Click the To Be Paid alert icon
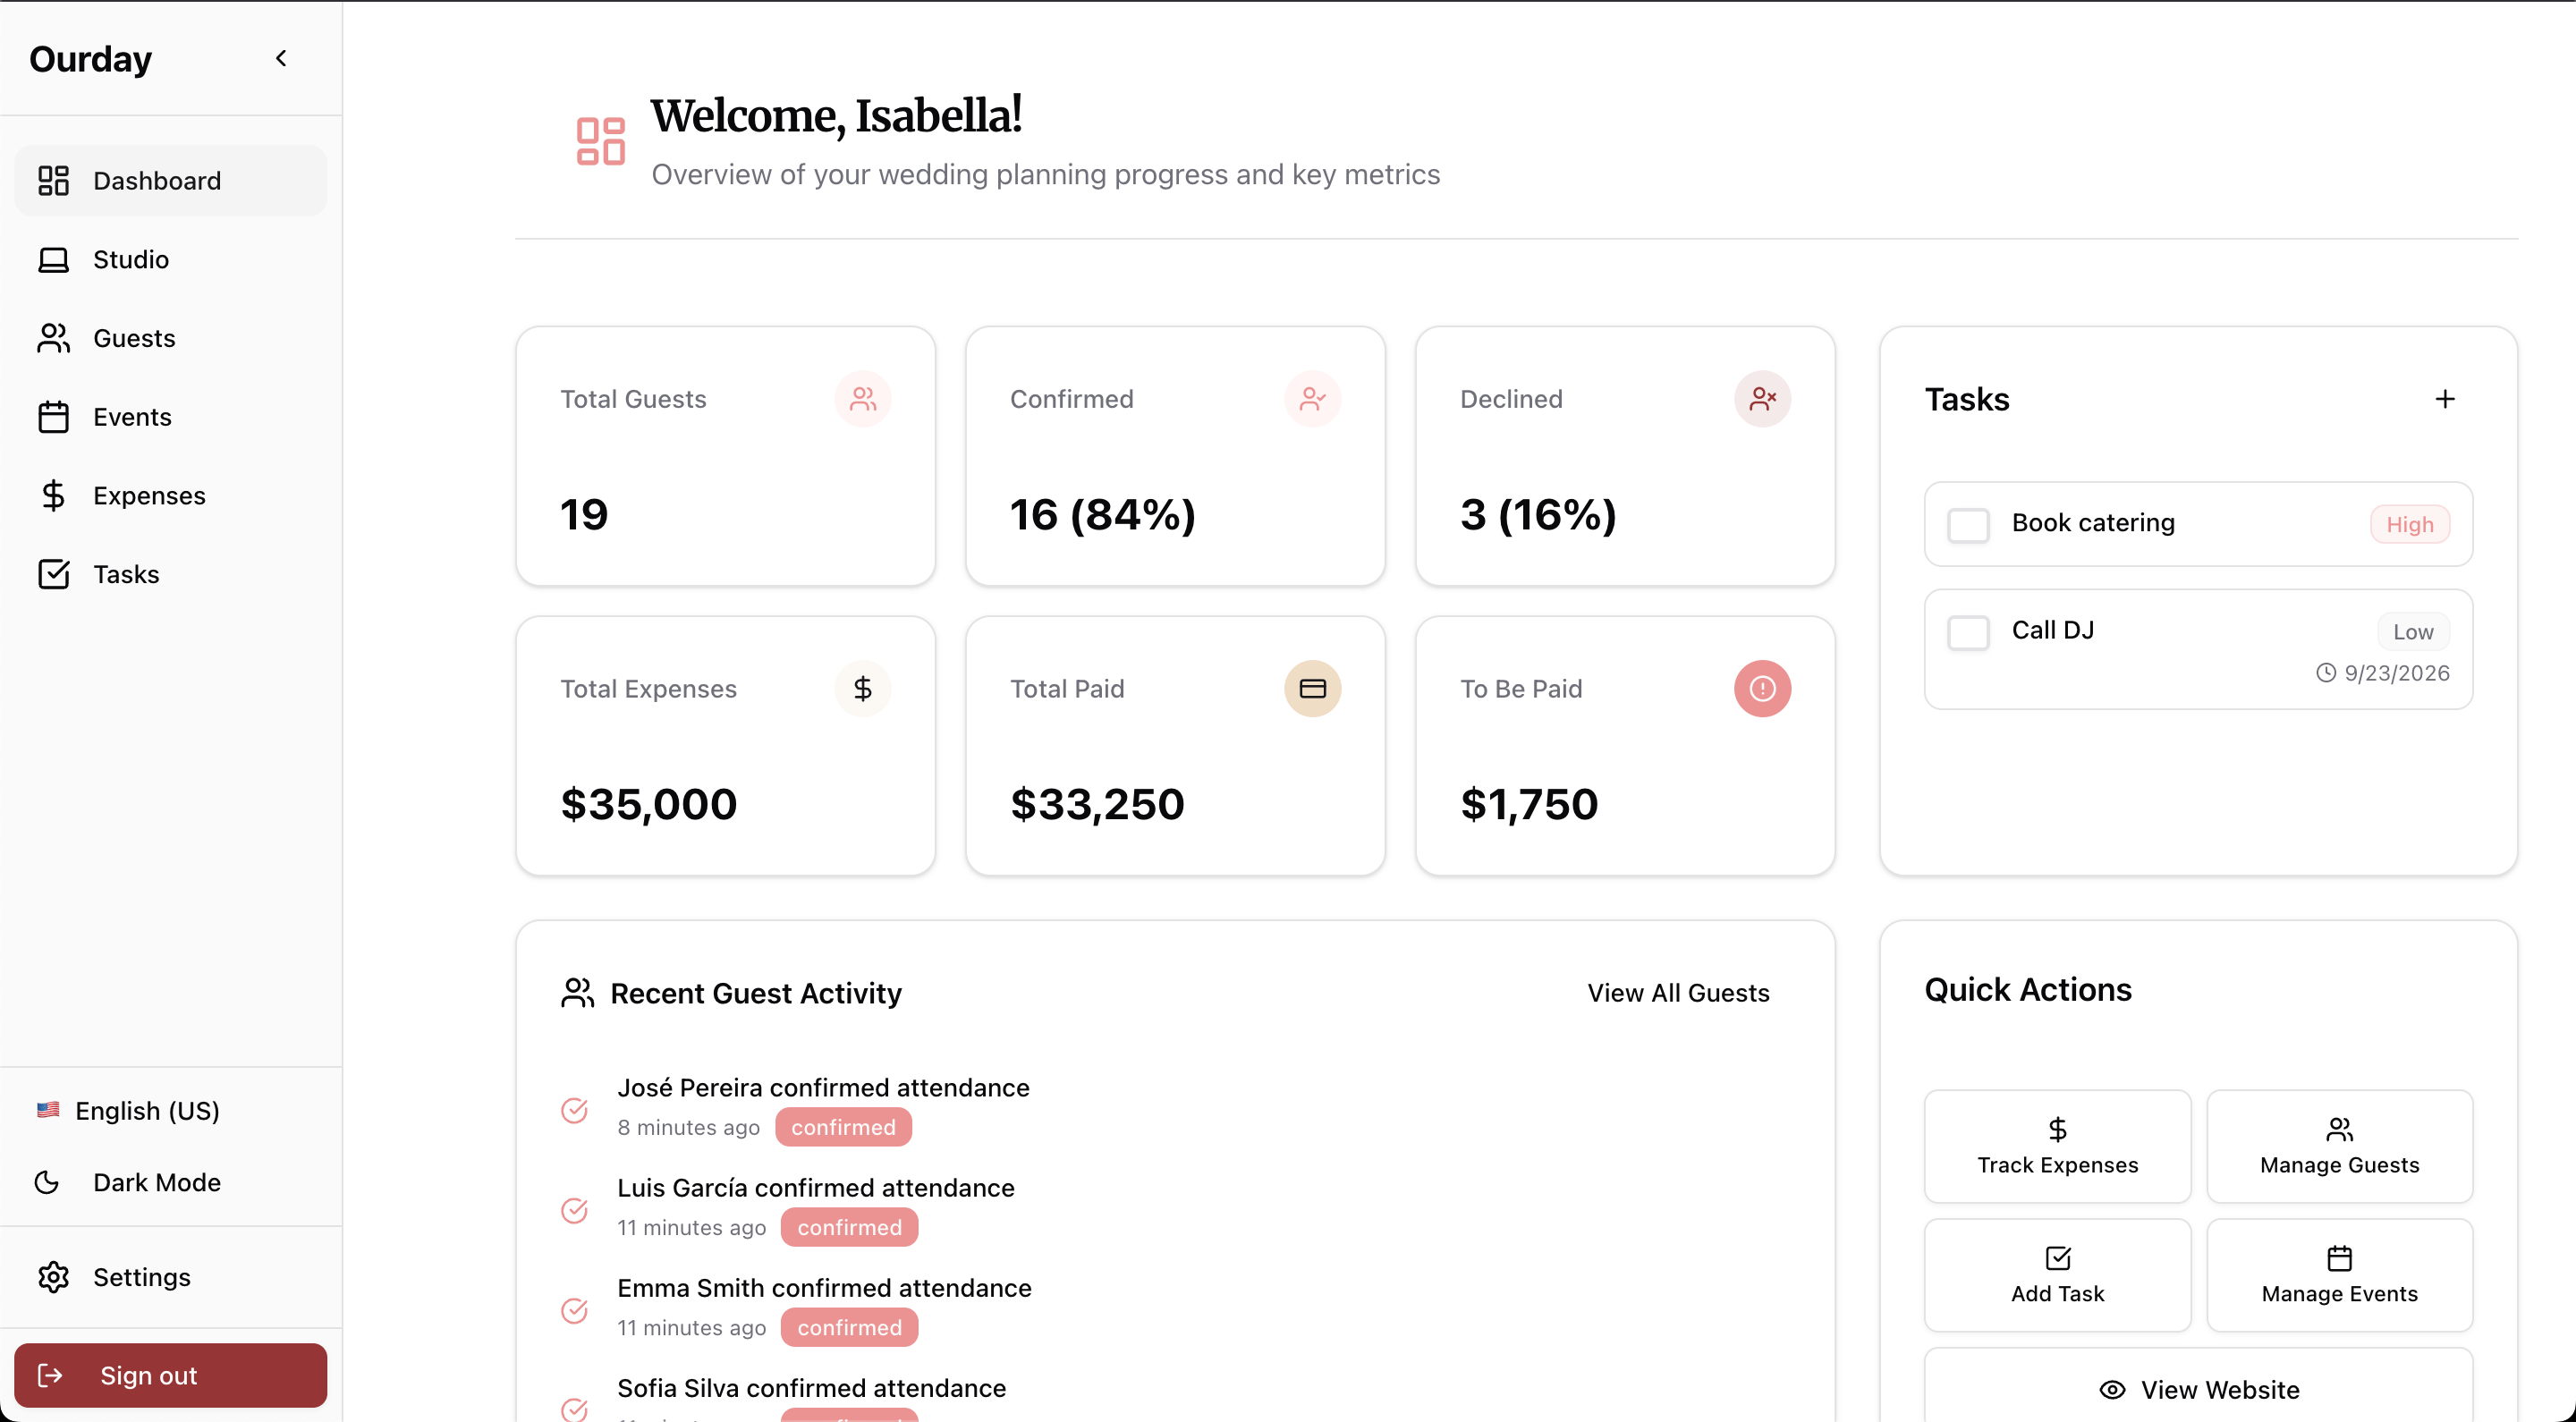 (x=1762, y=688)
